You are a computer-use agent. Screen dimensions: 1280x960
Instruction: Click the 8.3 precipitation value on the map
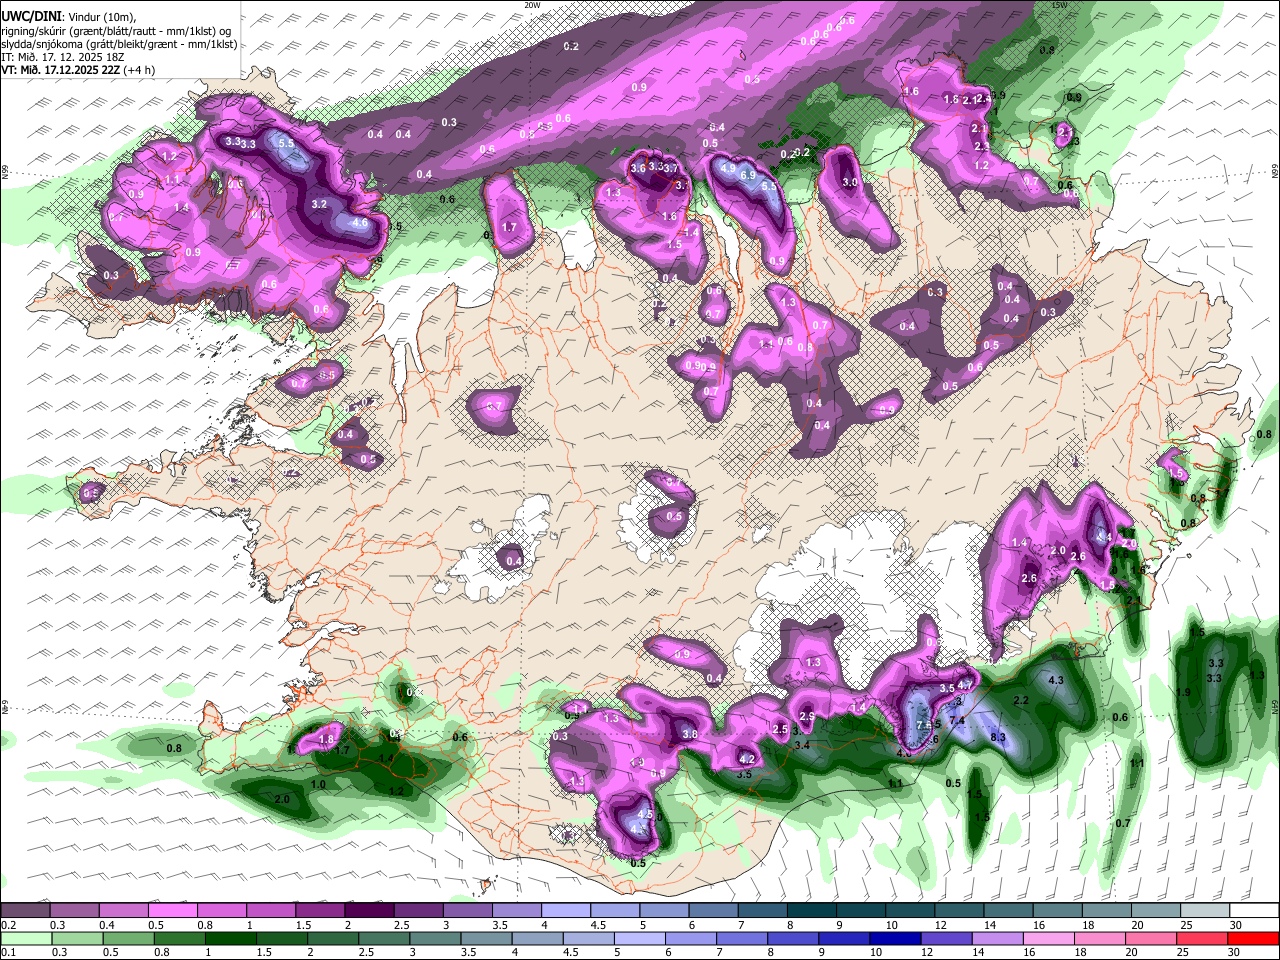pyautogui.click(x=998, y=737)
